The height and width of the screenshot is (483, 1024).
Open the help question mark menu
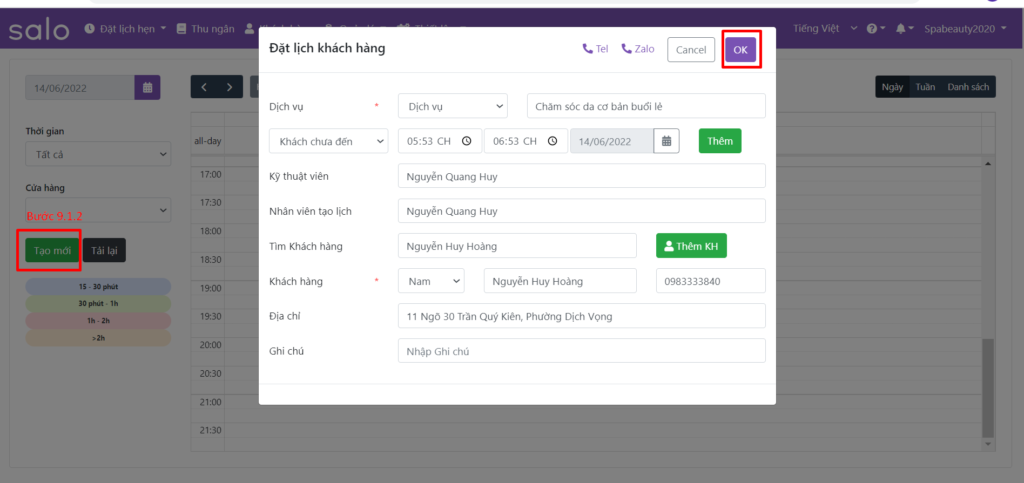pos(875,29)
